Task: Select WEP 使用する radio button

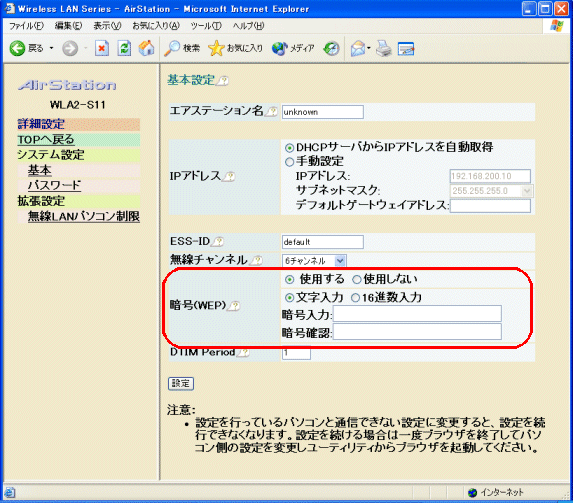Action: (x=289, y=280)
